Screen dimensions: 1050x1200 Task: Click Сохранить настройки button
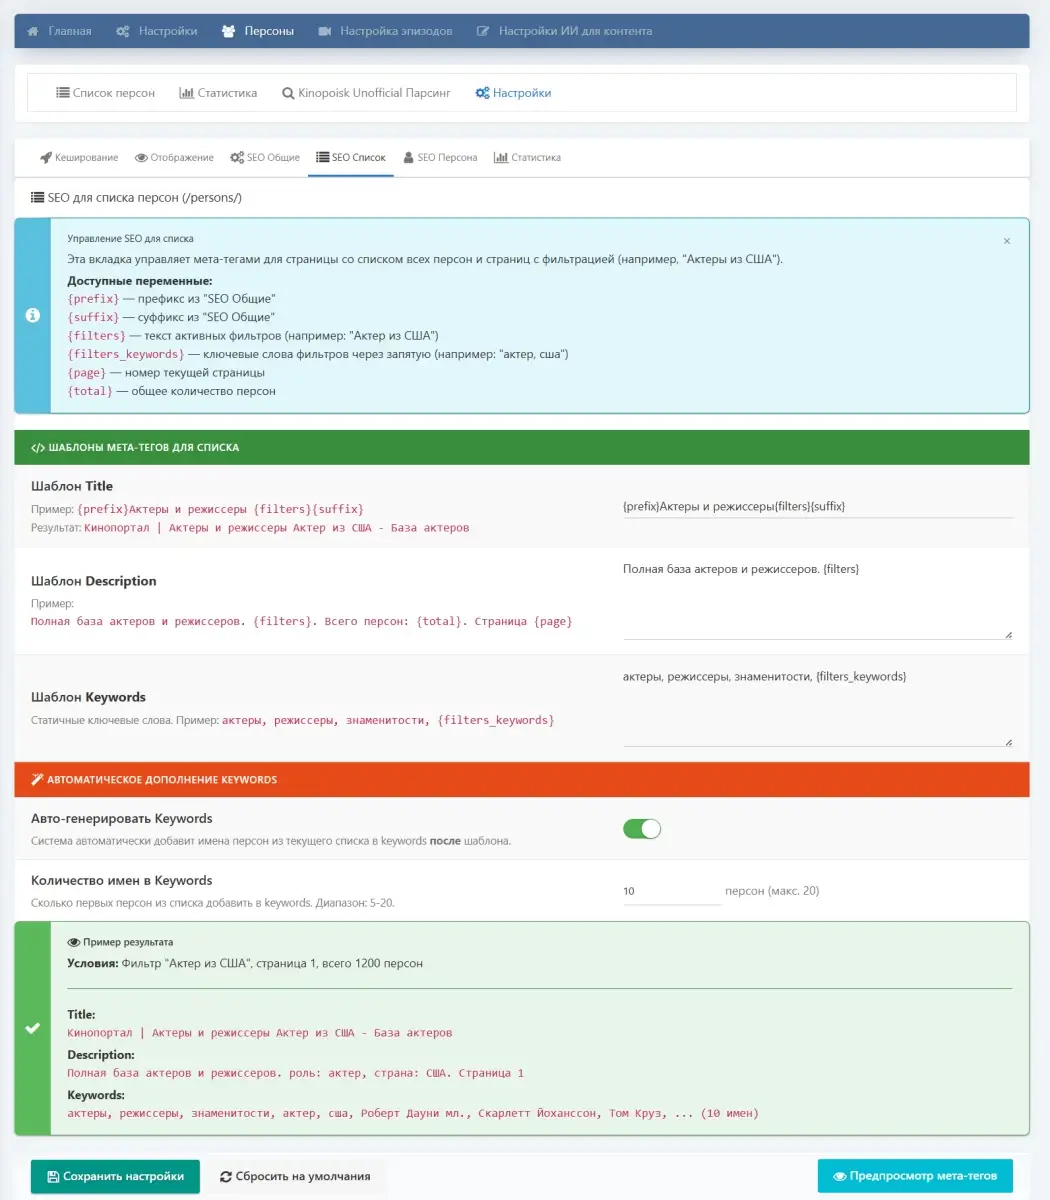[115, 1176]
